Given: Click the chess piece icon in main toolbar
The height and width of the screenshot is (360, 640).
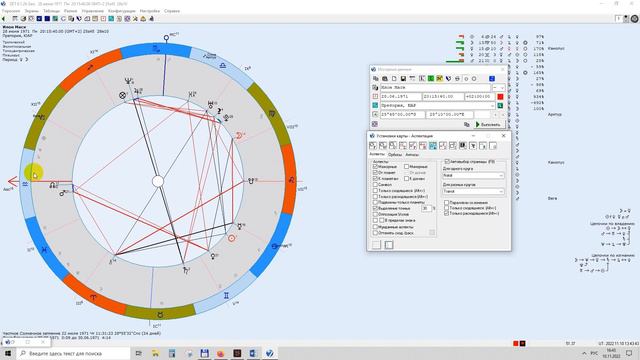Looking at the screenshot, I should click(x=151, y=19).
